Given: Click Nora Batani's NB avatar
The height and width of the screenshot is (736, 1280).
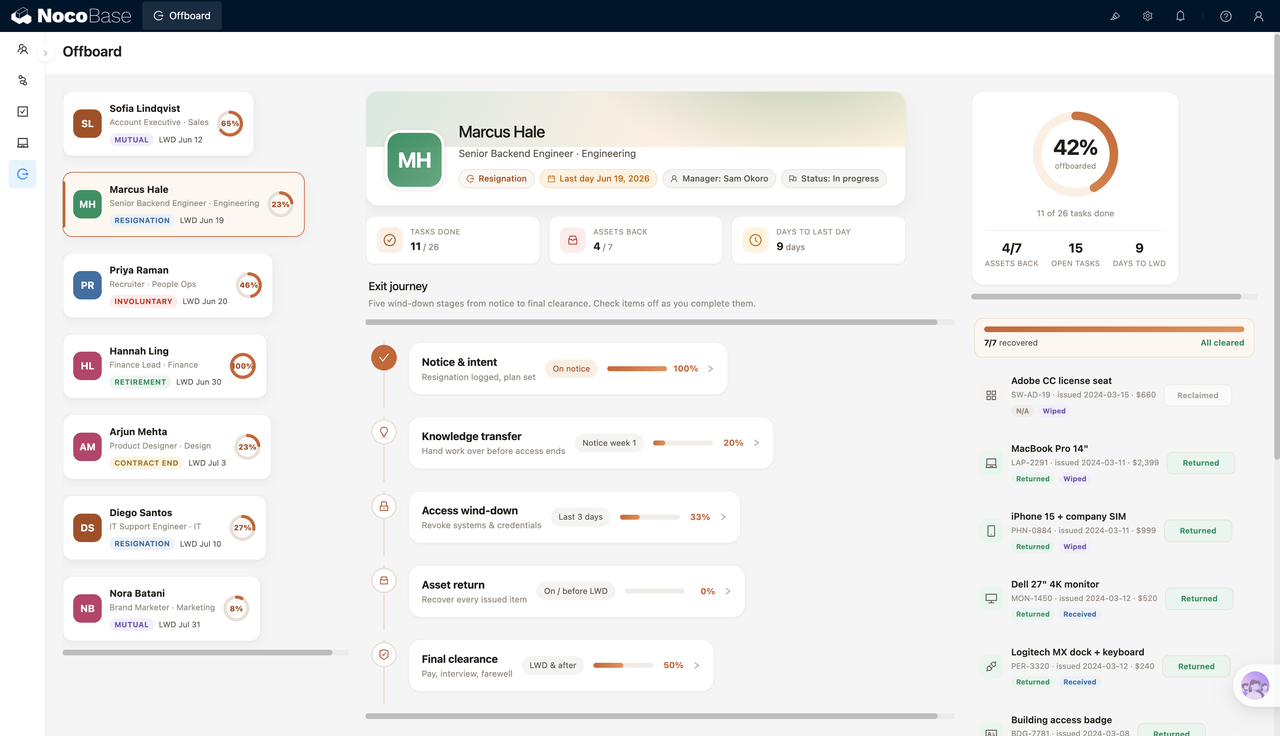Looking at the screenshot, I should tap(87, 609).
